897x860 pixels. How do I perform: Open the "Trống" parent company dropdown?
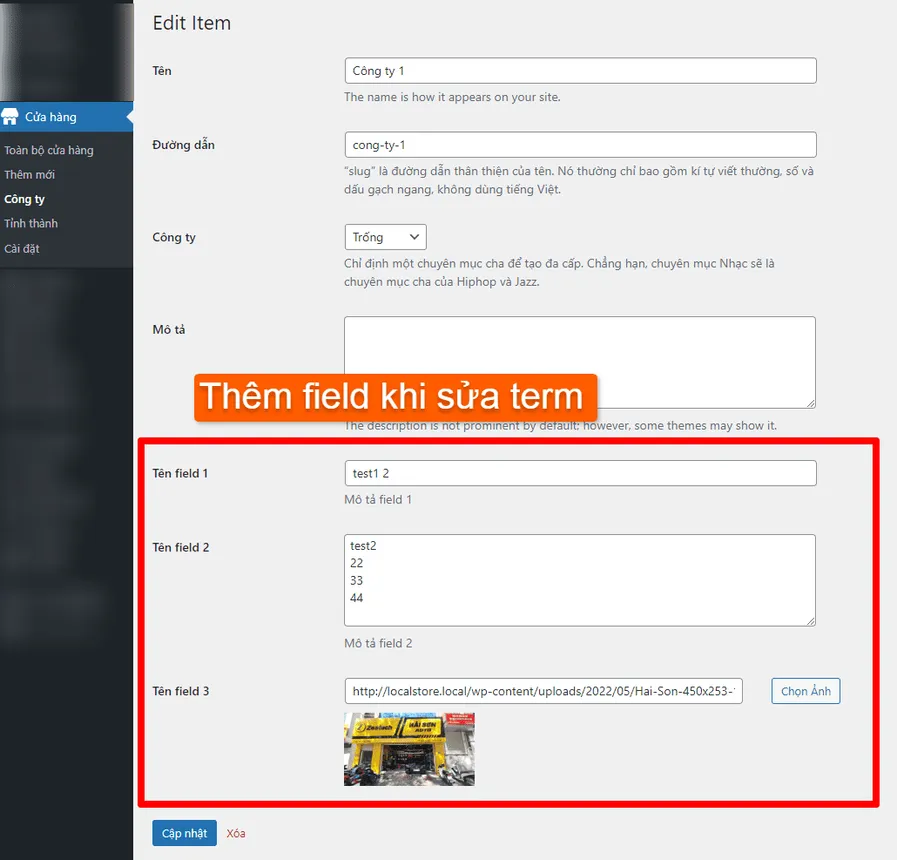[385, 237]
